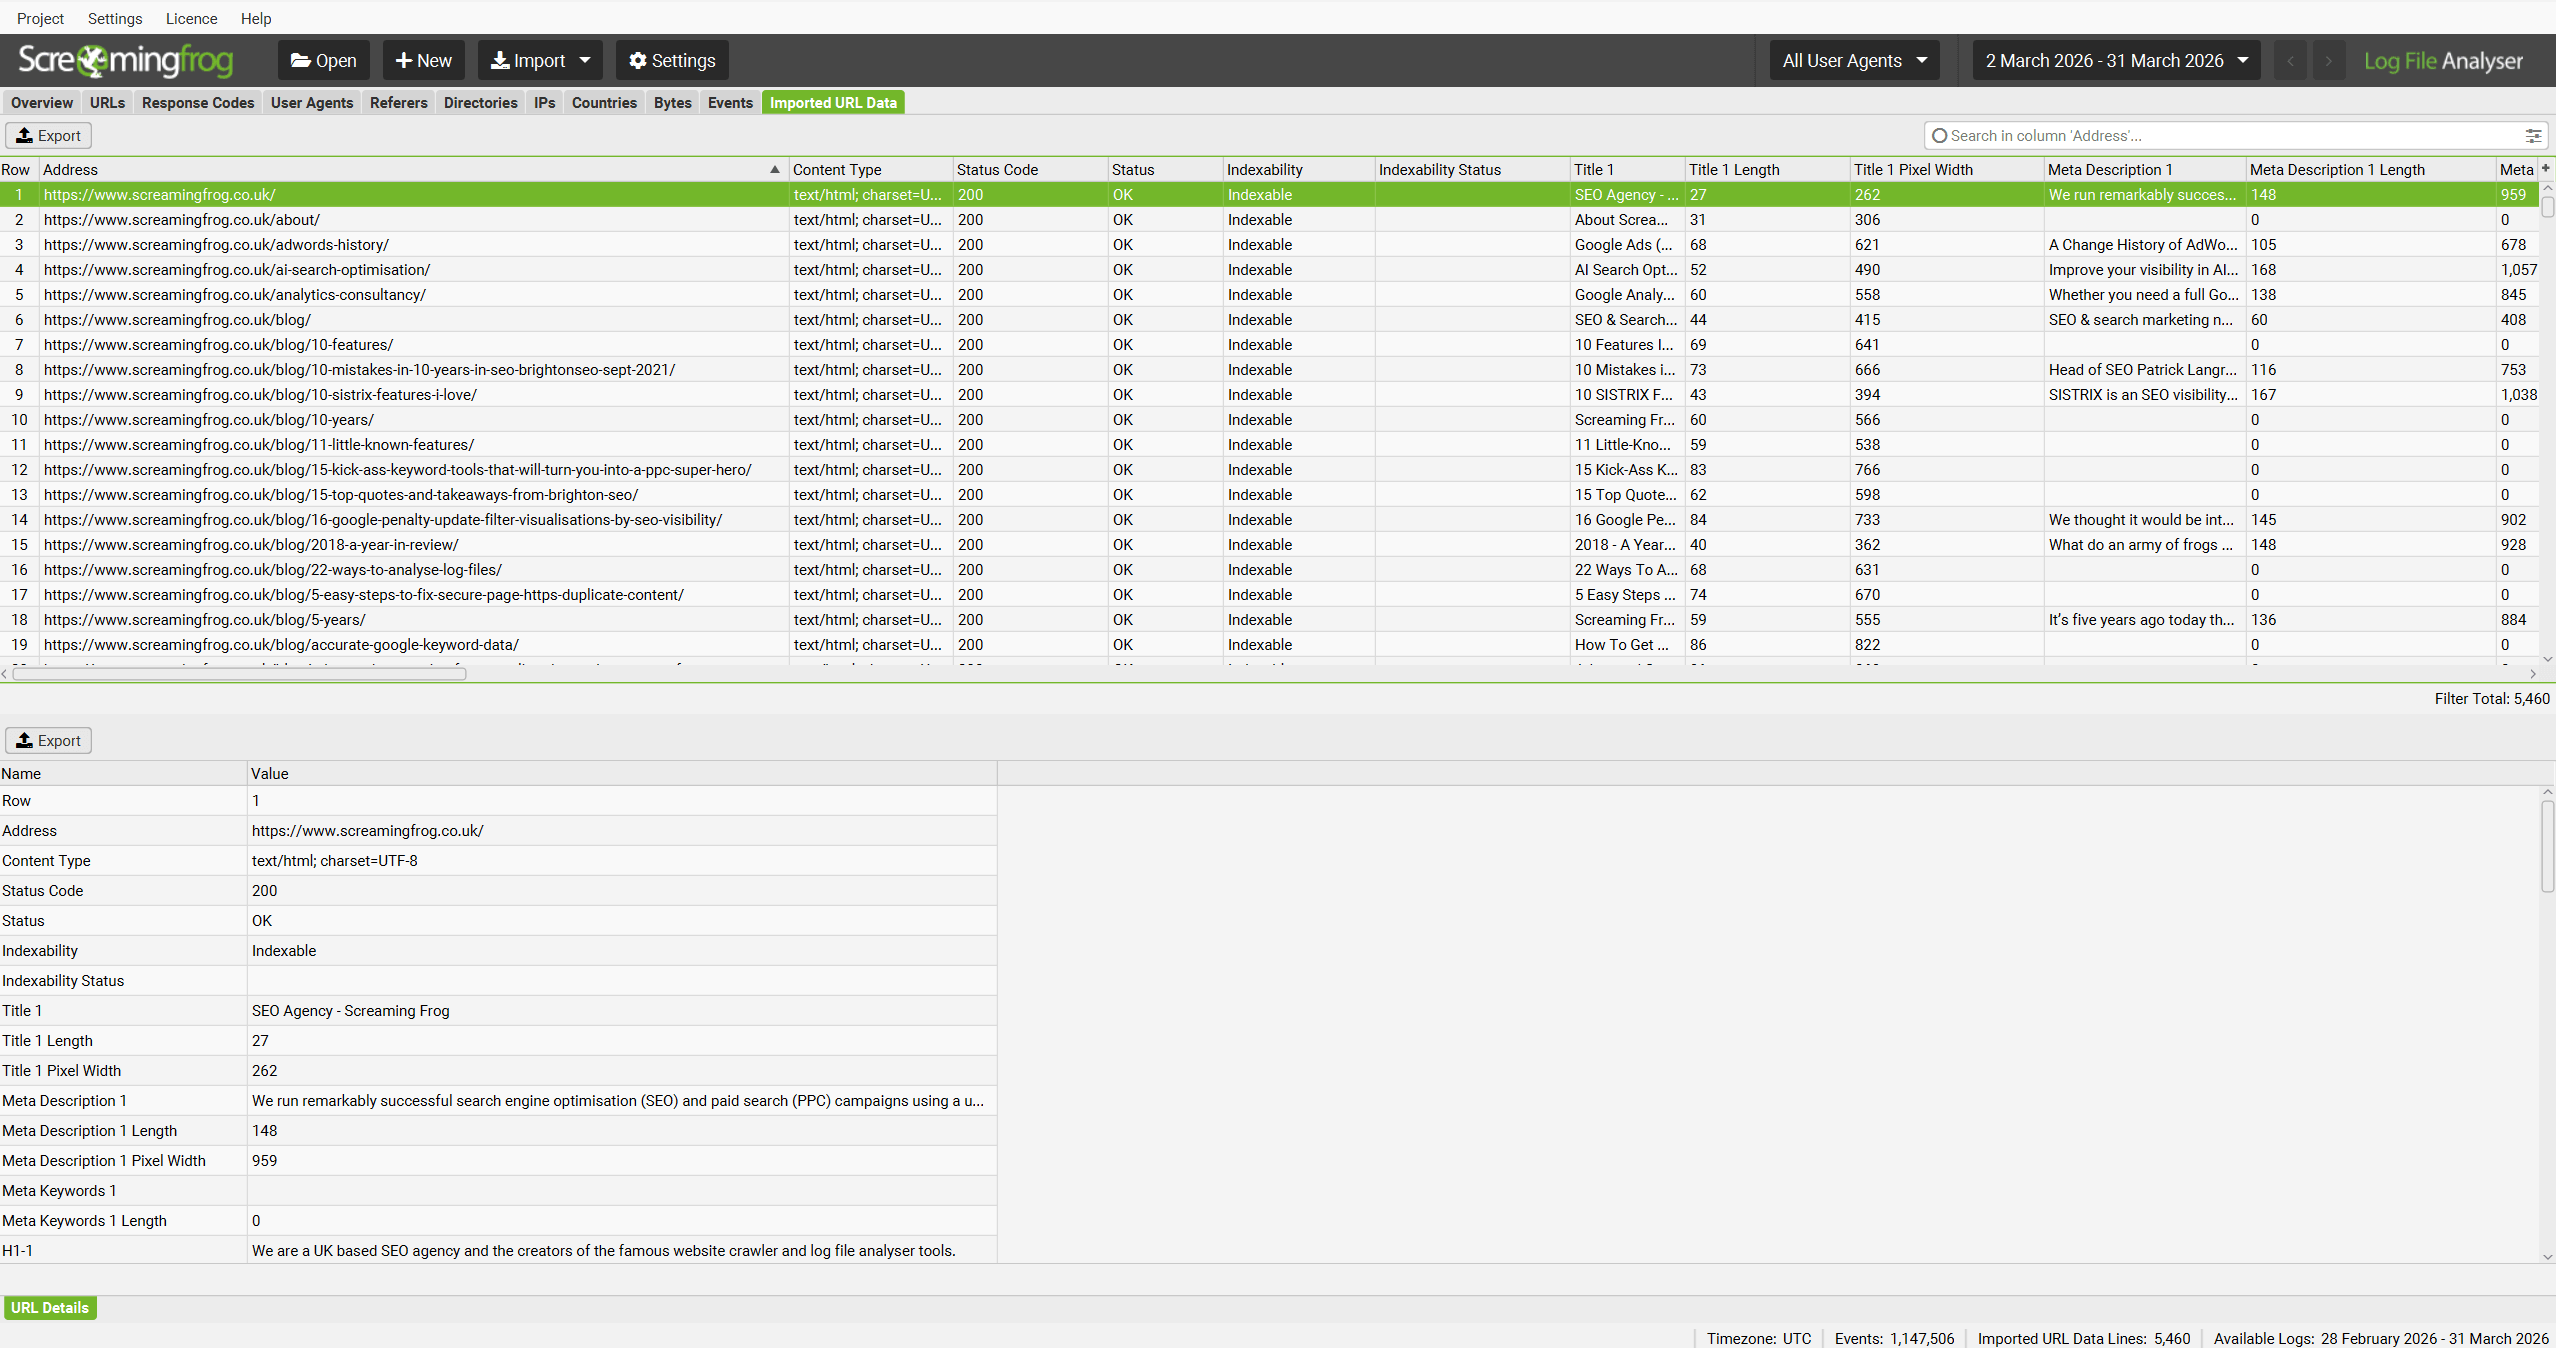Image resolution: width=2556 pixels, height=1348 pixels.
Task: Switch to the Referers tab
Action: pyautogui.click(x=398, y=102)
